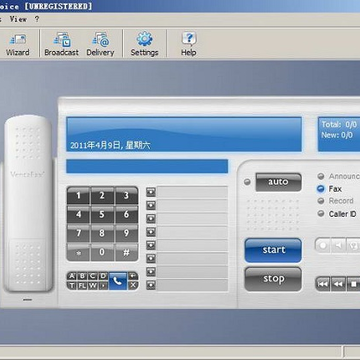Click the blue start button

point(273,250)
